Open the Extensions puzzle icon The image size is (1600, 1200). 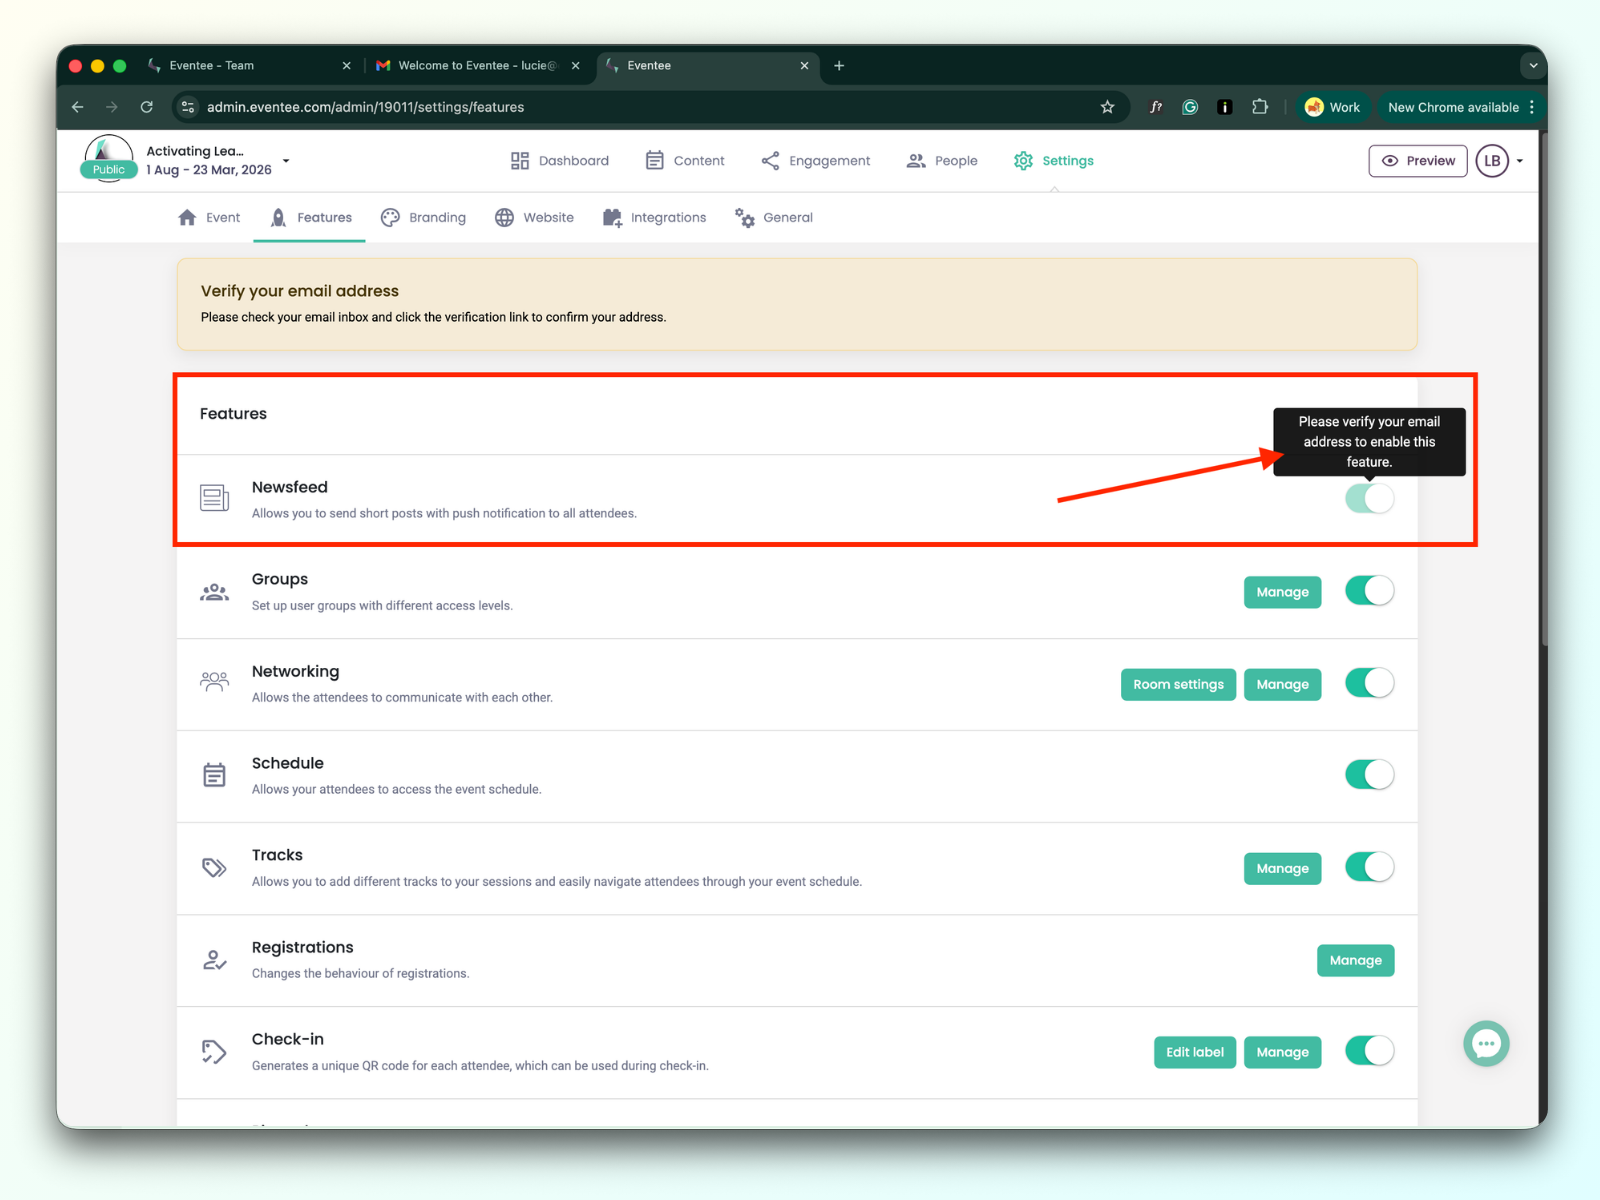click(x=1260, y=107)
